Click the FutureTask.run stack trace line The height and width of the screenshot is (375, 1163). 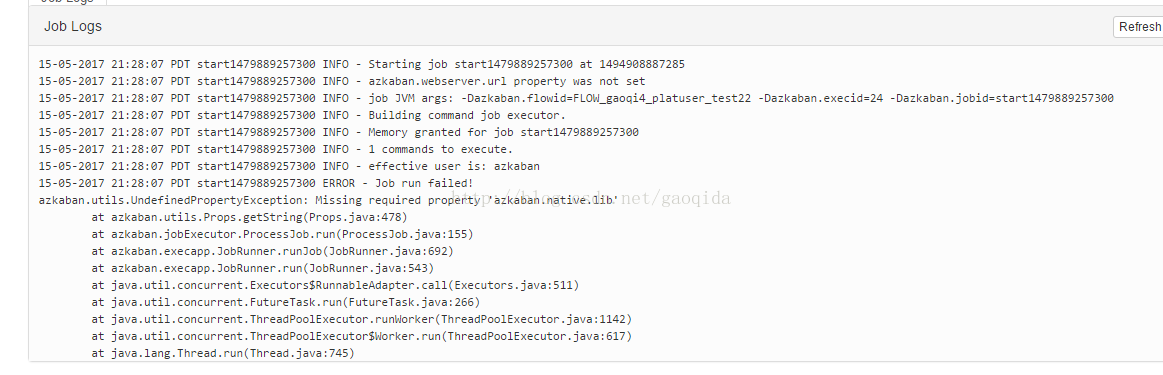click(286, 303)
